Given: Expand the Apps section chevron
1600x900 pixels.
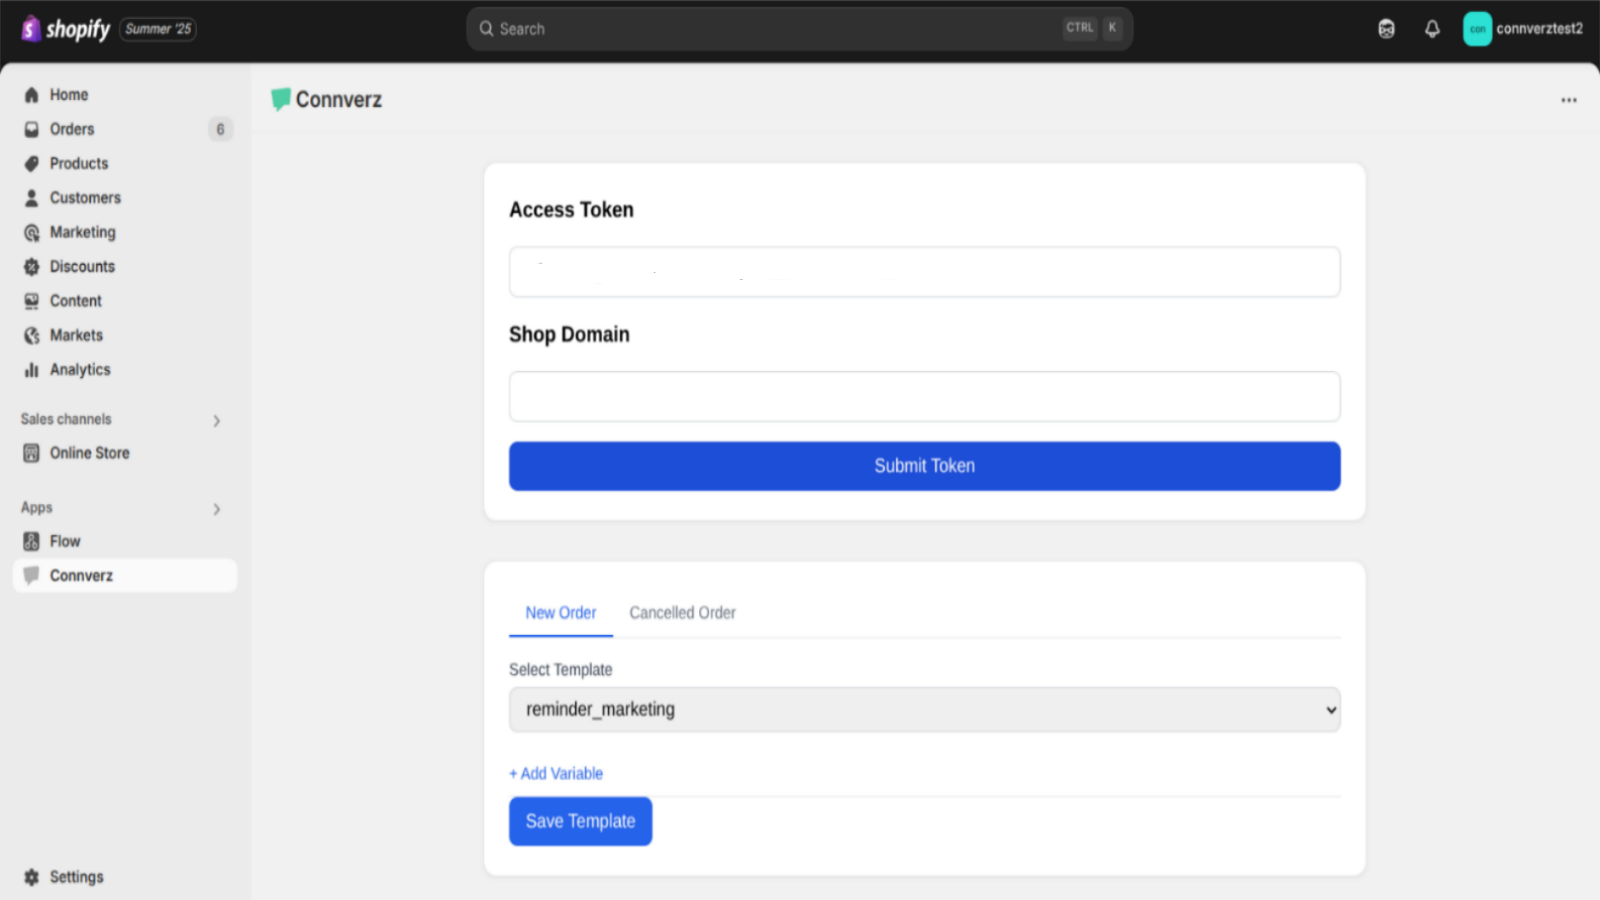Looking at the screenshot, I should tap(216, 509).
